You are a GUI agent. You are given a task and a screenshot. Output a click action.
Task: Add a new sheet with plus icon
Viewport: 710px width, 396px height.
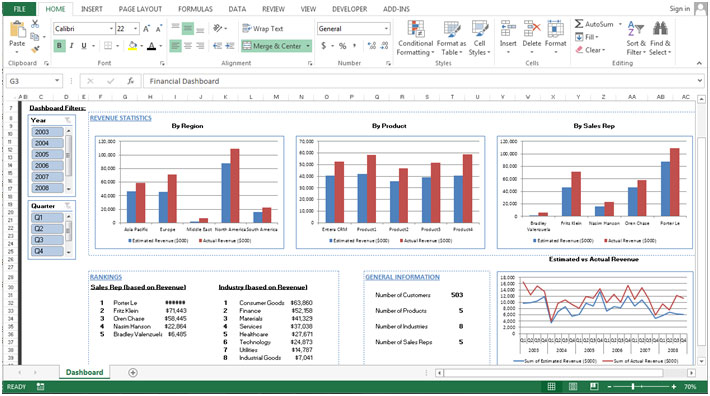[133, 372]
